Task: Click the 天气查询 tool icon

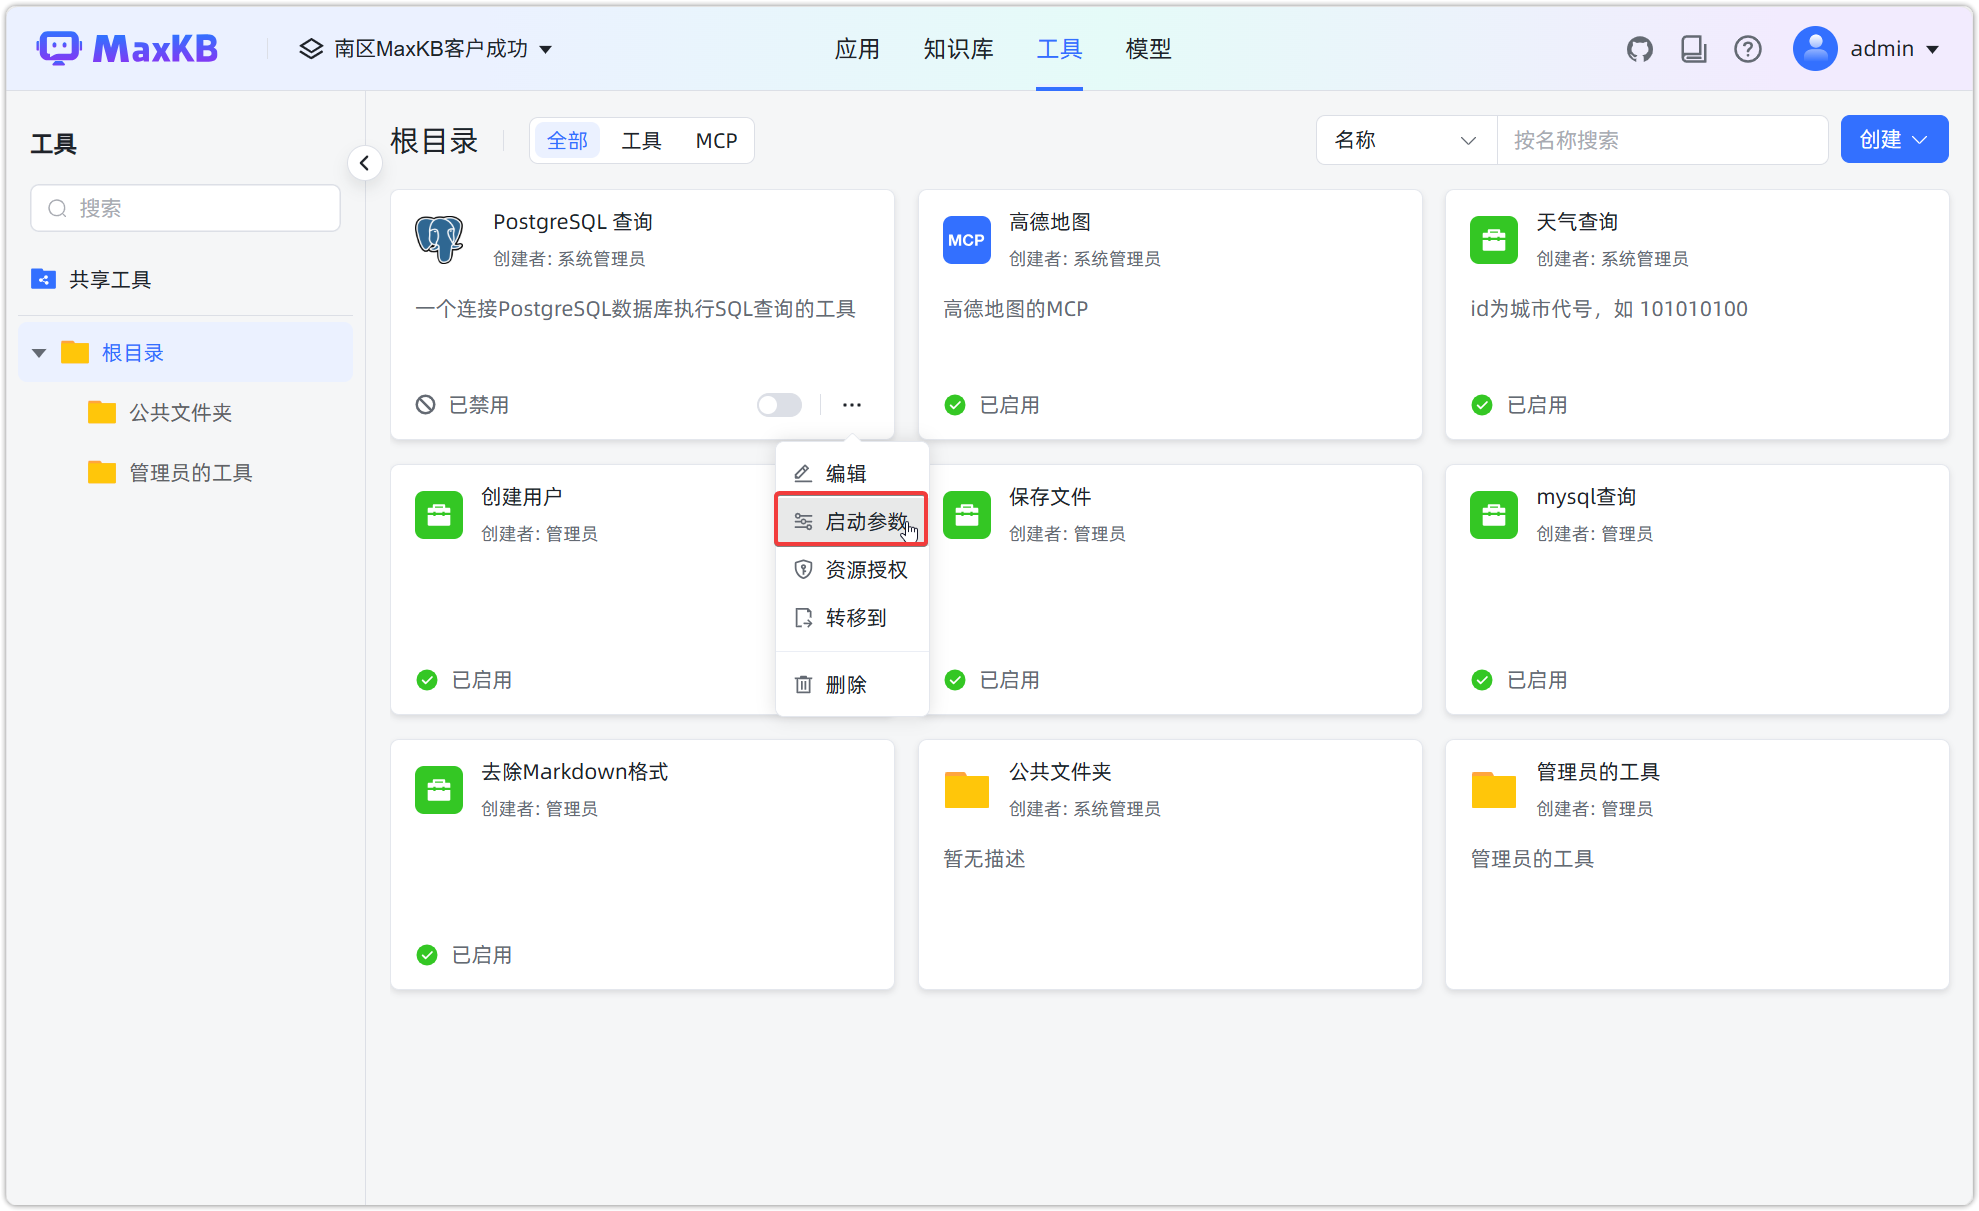Action: pos(1493,240)
